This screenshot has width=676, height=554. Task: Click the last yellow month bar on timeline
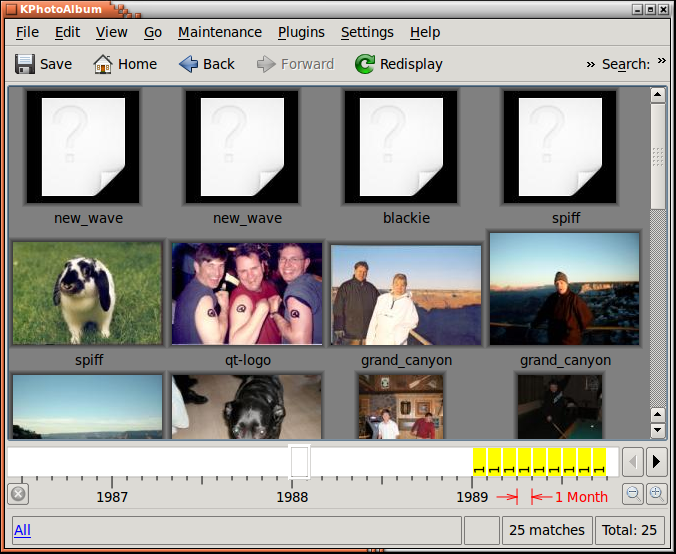(x=599, y=462)
